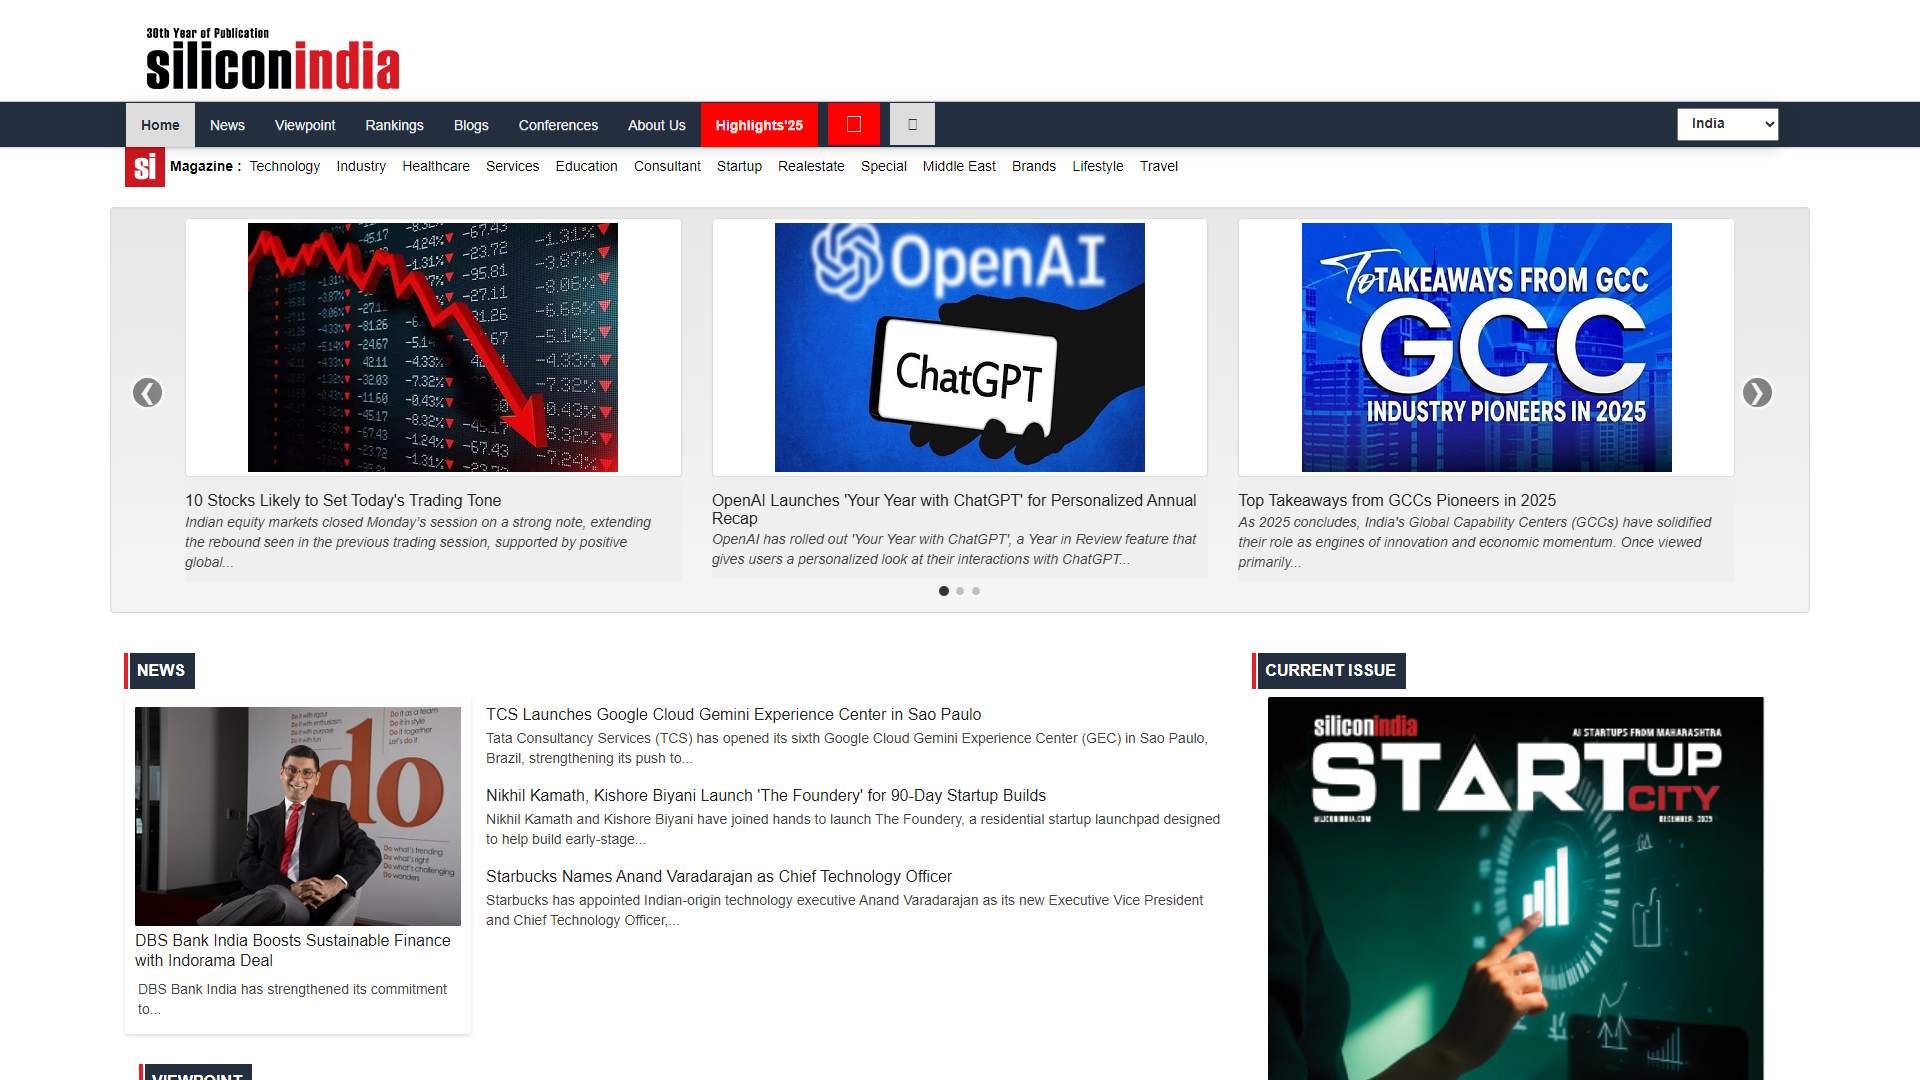Click the grey icon button beside Highlights

(x=911, y=124)
